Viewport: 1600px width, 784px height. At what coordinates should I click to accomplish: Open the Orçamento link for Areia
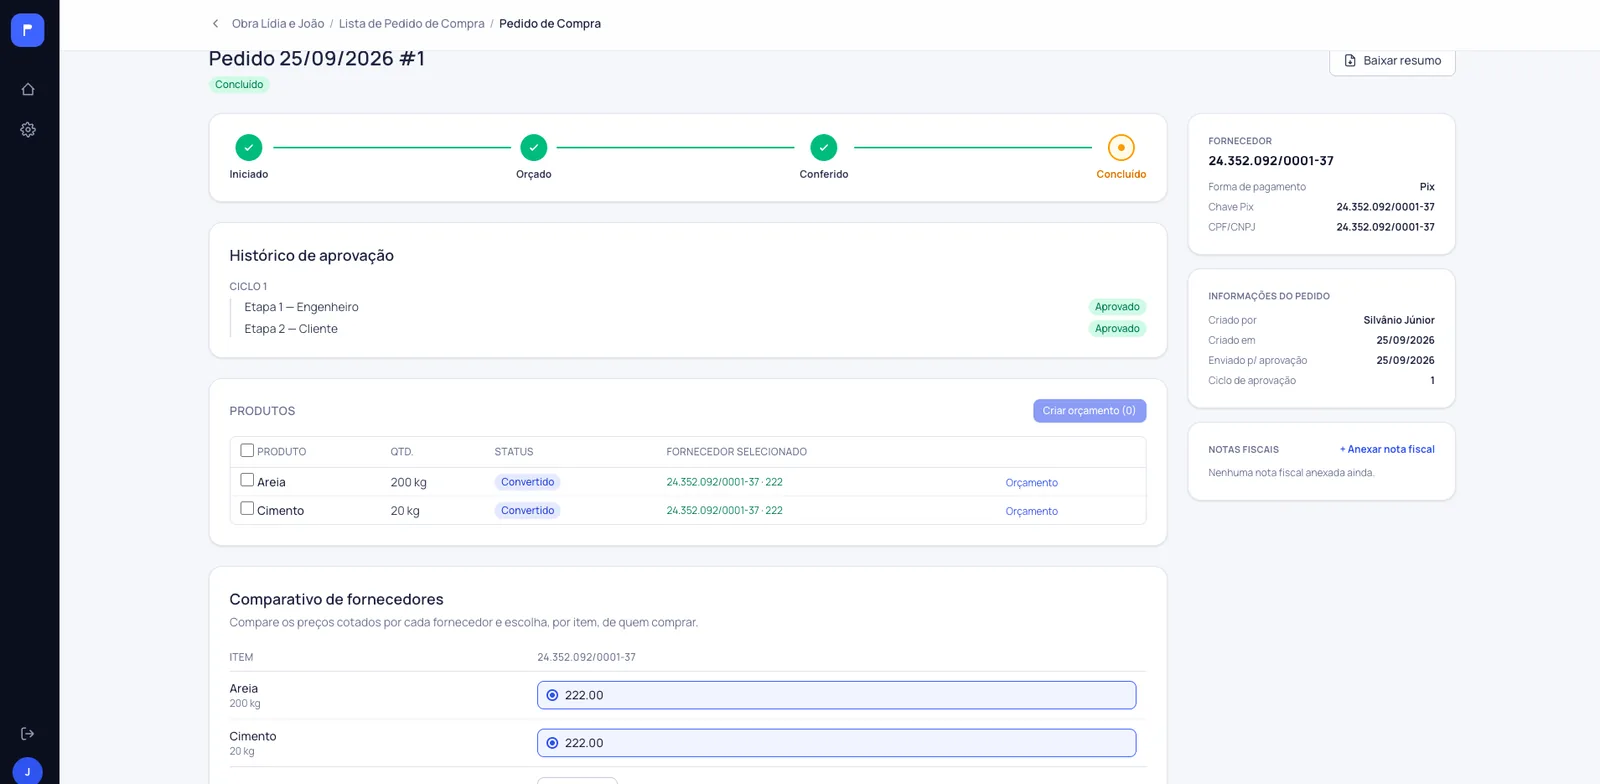1032,483
